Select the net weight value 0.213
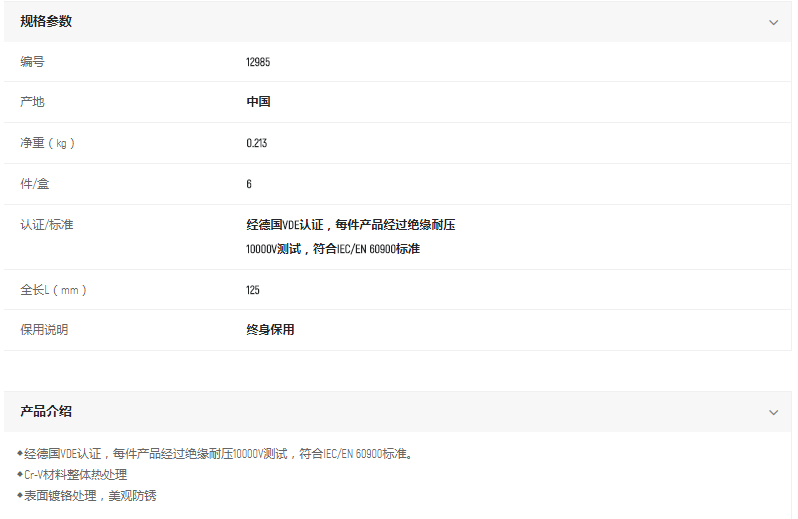 point(257,143)
